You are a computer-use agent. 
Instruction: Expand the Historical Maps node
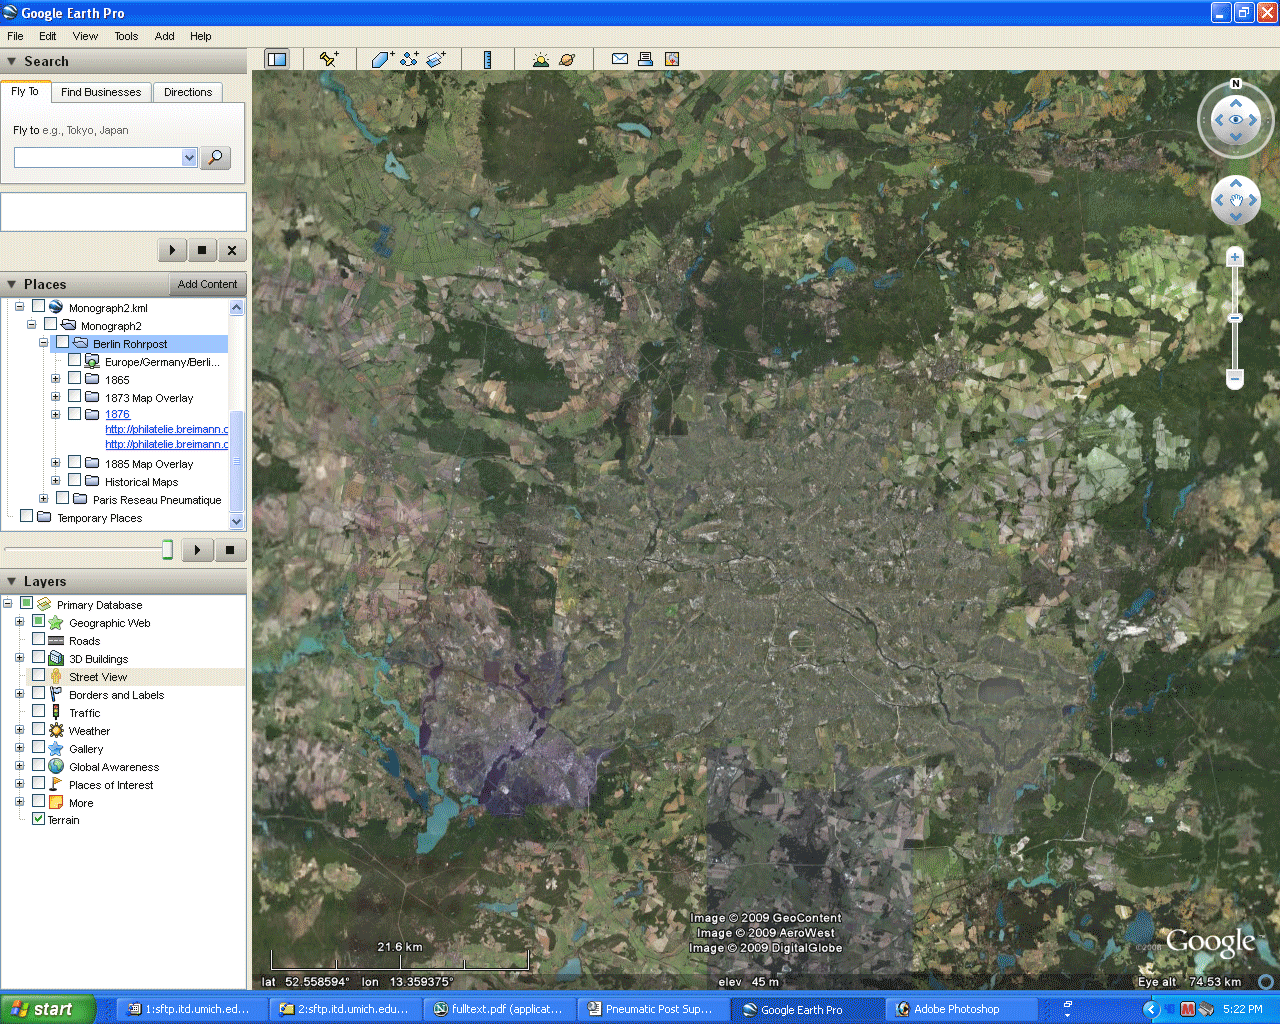point(56,481)
